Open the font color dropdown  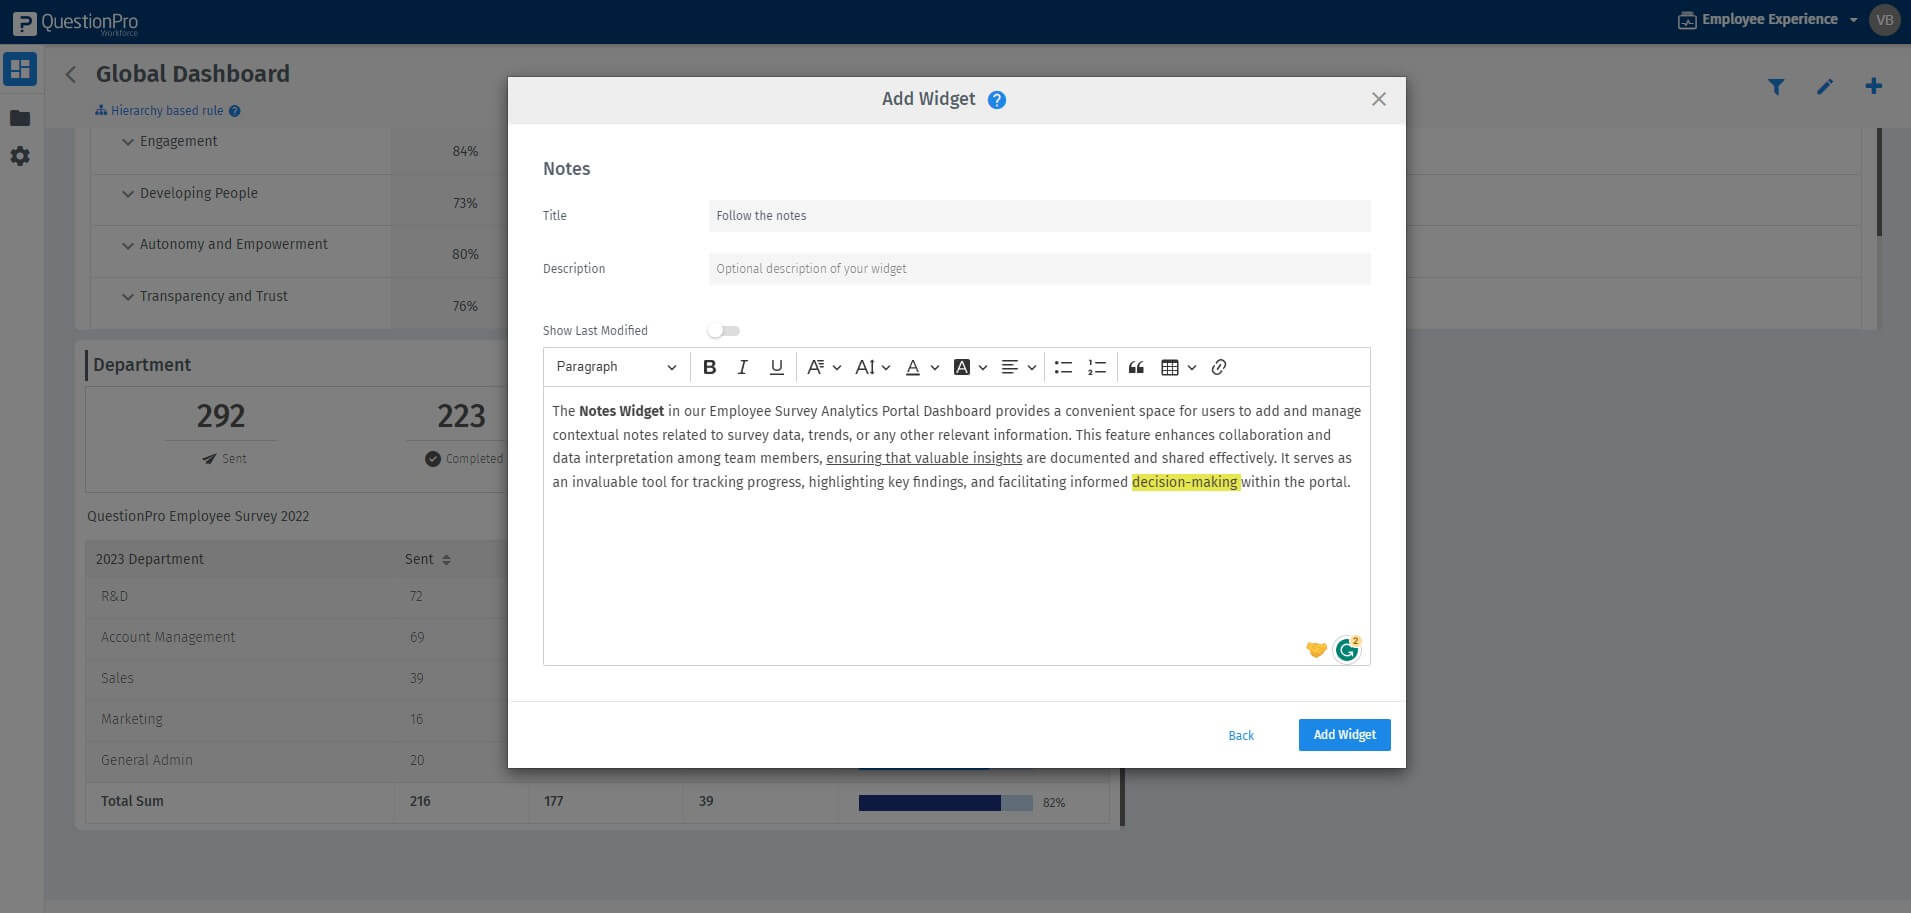(921, 367)
